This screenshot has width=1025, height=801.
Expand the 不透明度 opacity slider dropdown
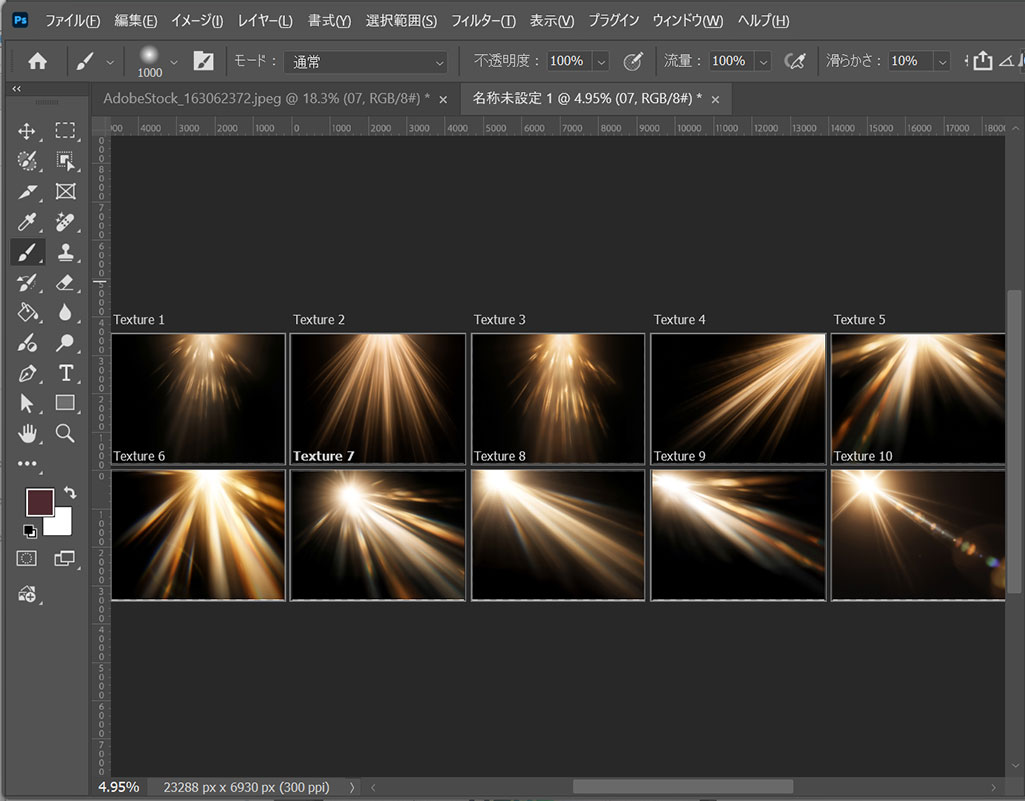600,62
